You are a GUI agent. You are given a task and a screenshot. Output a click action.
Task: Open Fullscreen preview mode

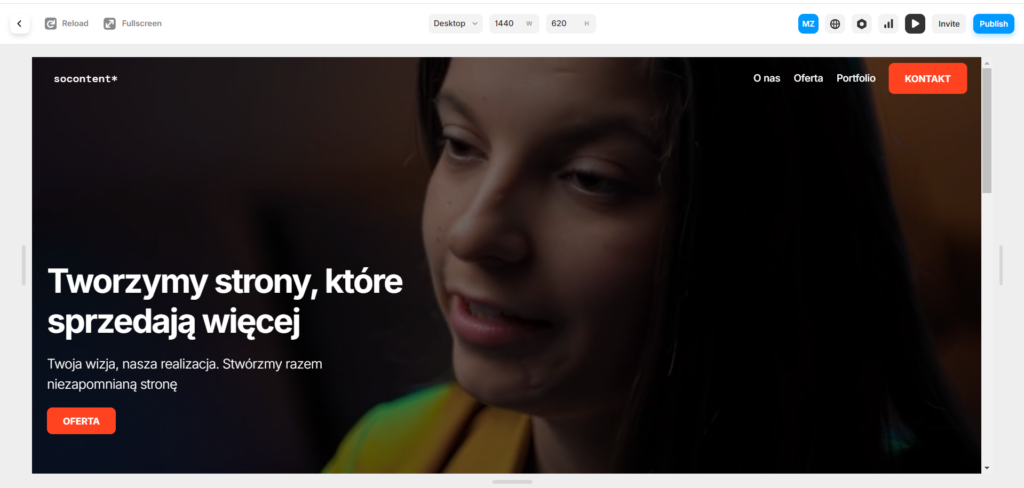[133, 24]
